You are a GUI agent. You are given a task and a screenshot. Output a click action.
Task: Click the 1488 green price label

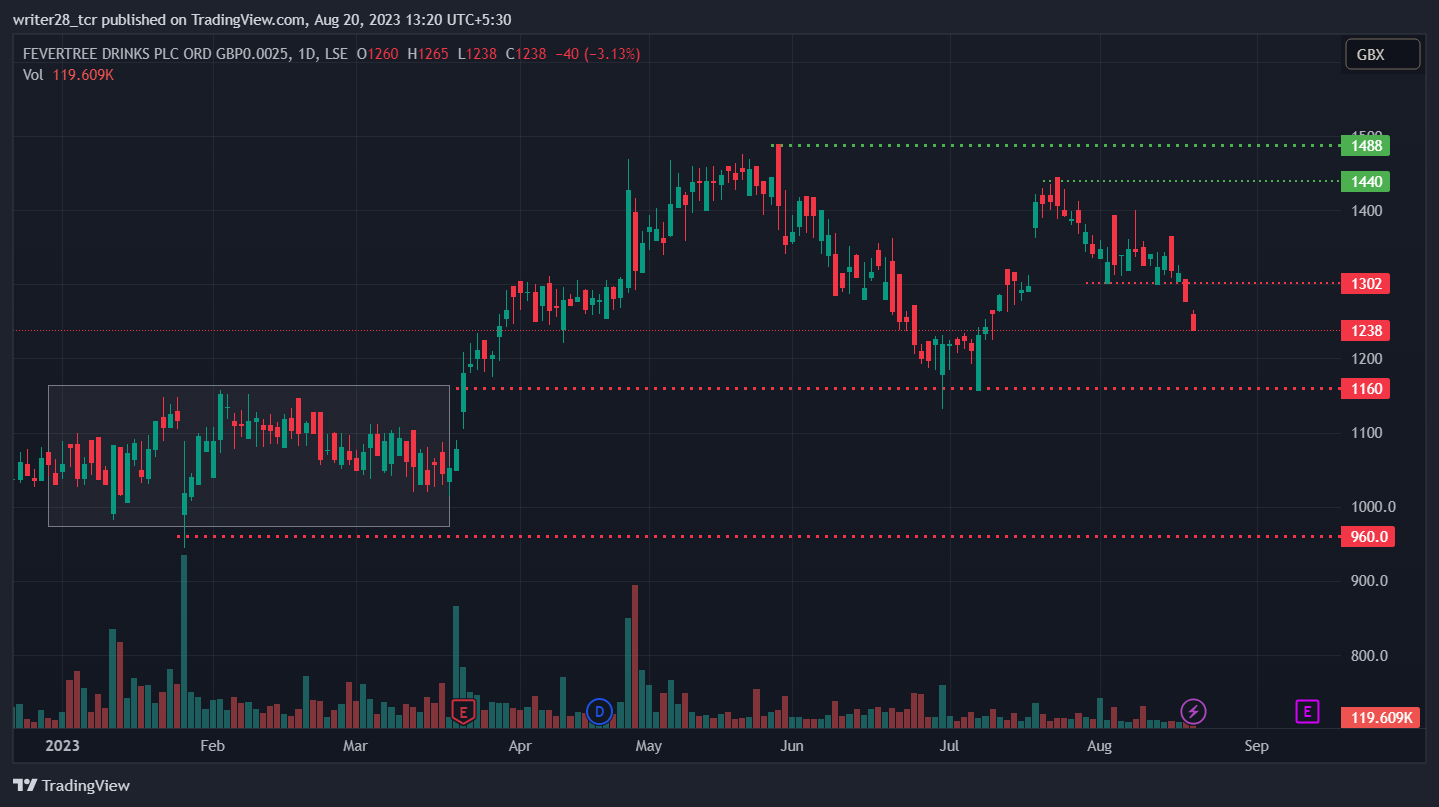pyautogui.click(x=1366, y=146)
